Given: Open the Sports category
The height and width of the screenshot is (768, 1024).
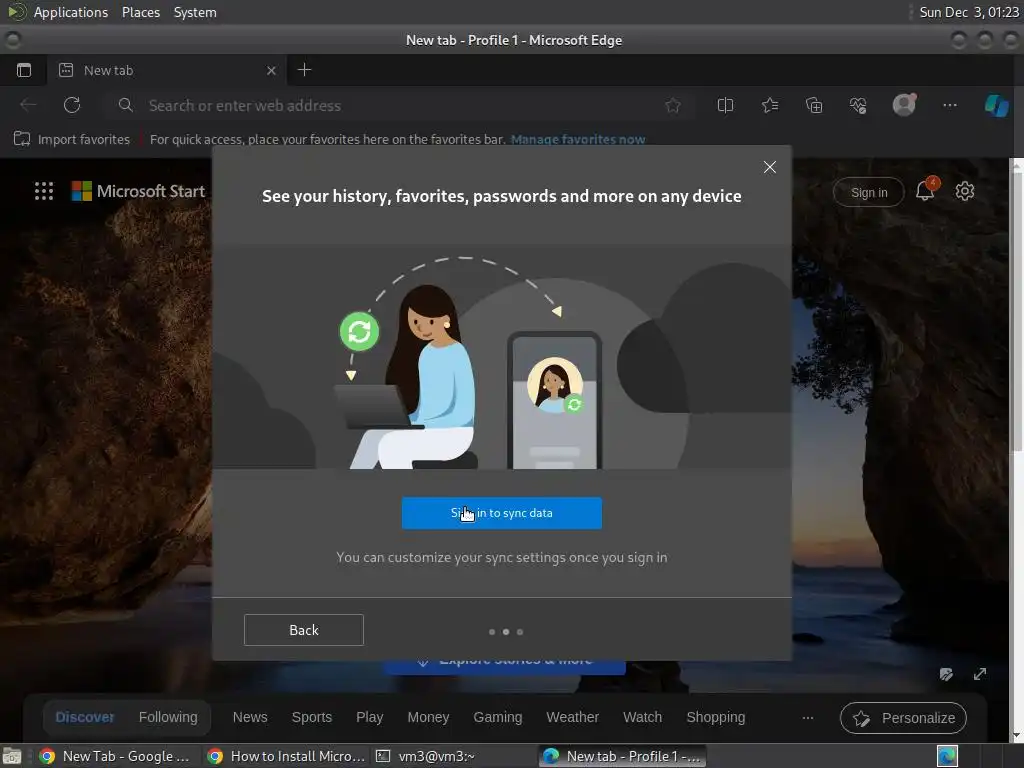Looking at the screenshot, I should [x=312, y=717].
